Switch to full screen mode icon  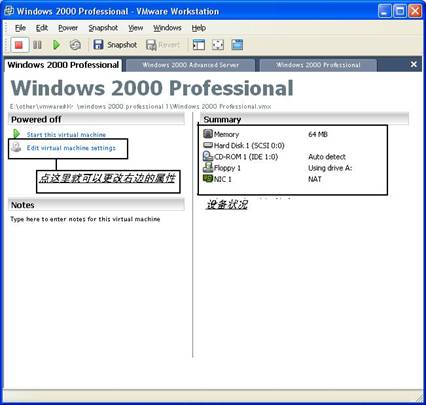click(218, 45)
